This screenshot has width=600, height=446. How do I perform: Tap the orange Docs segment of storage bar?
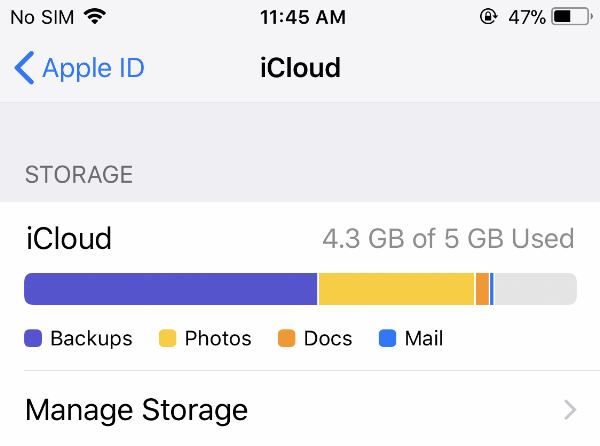483,289
